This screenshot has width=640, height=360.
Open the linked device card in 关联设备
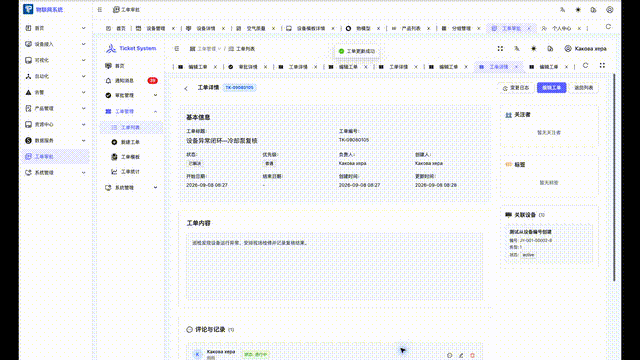point(549,243)
